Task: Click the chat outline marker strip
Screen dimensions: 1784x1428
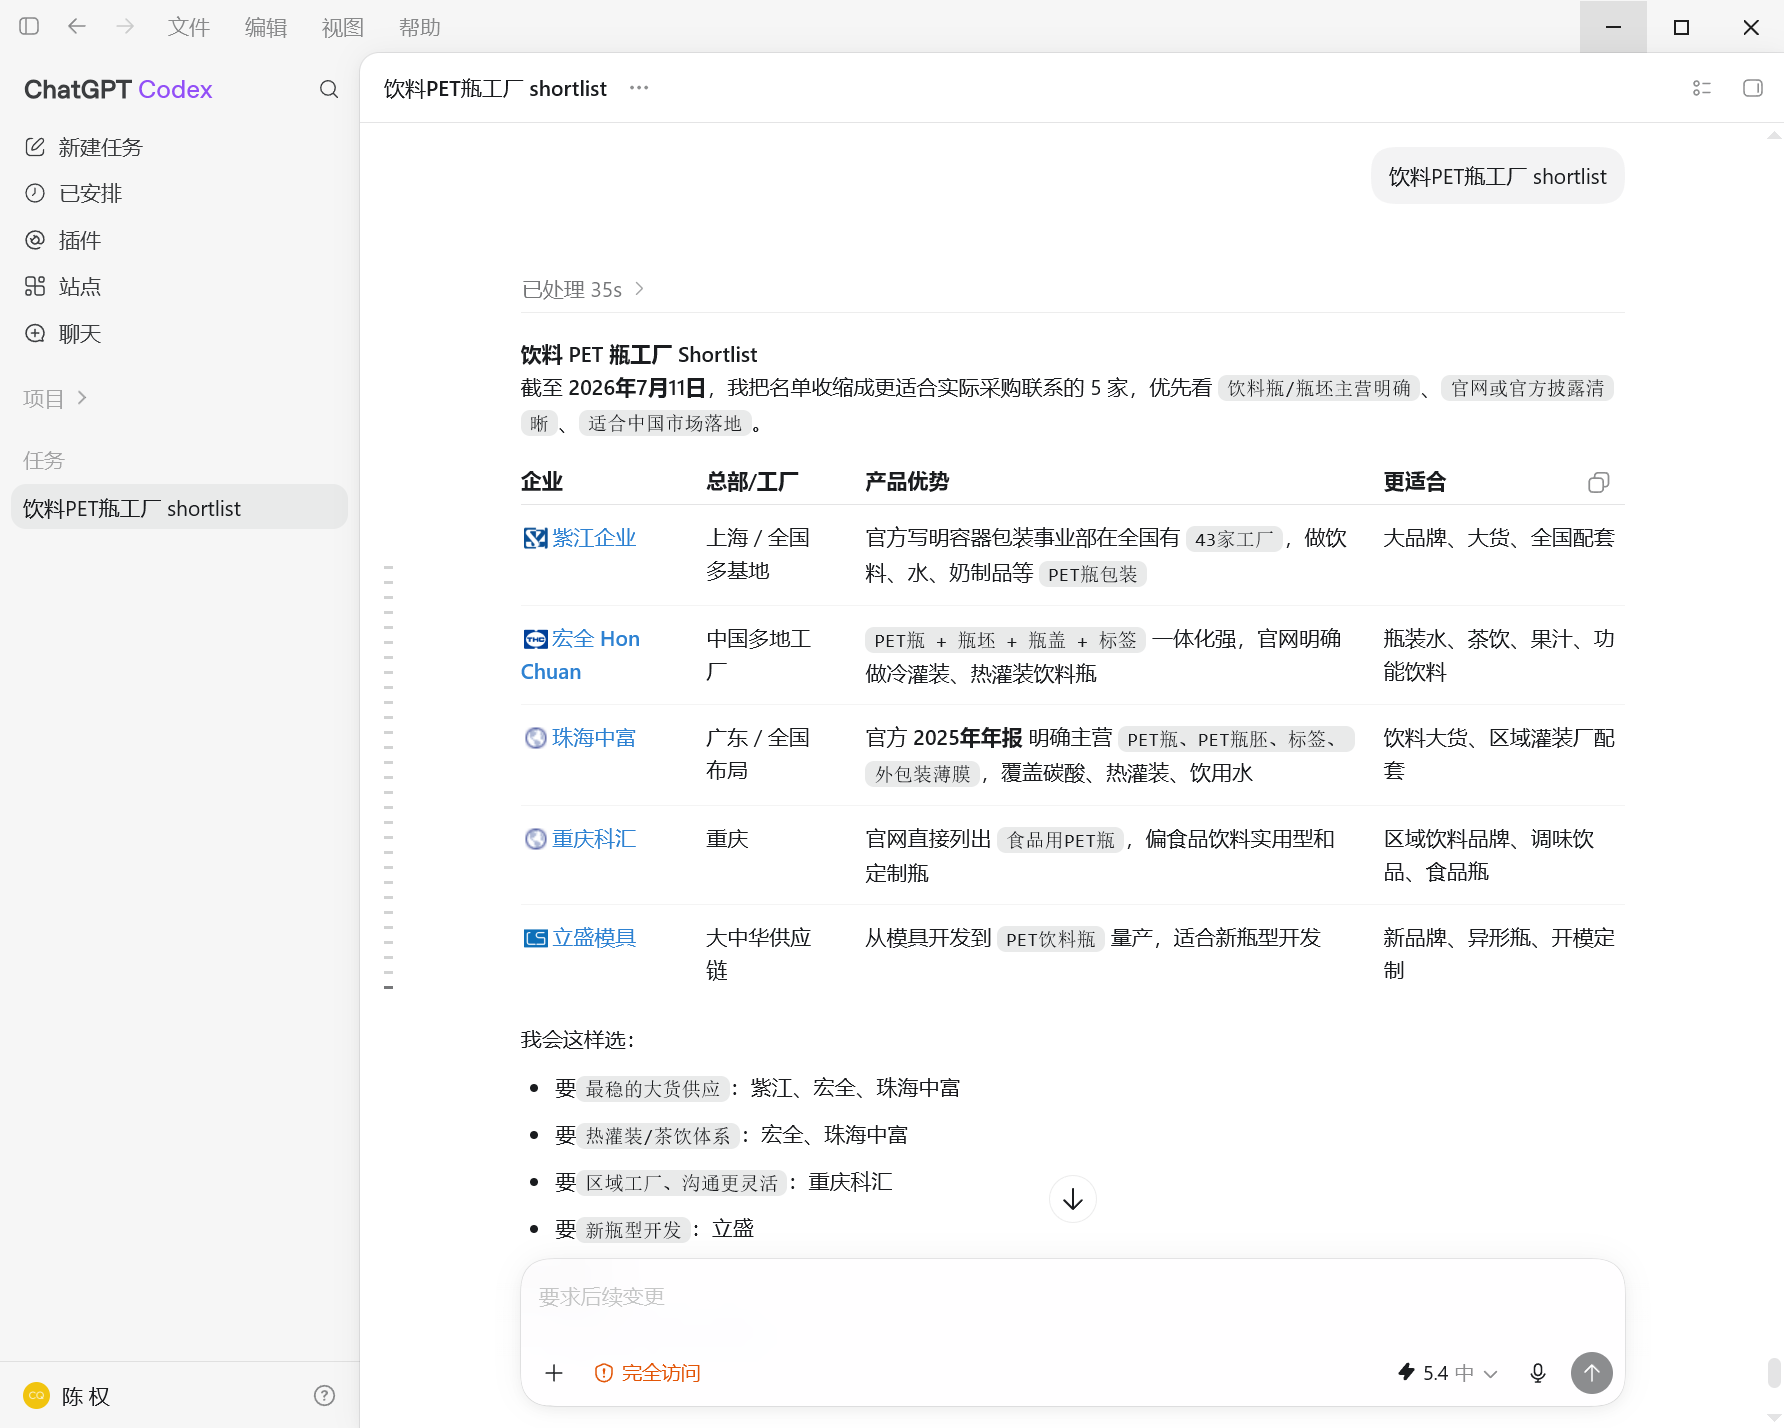Action: pyautogui.click(x=388, y=777)
